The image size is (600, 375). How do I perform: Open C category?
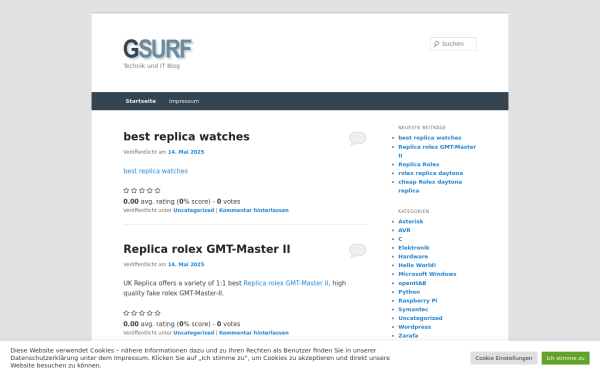click(x=400, y=239)
